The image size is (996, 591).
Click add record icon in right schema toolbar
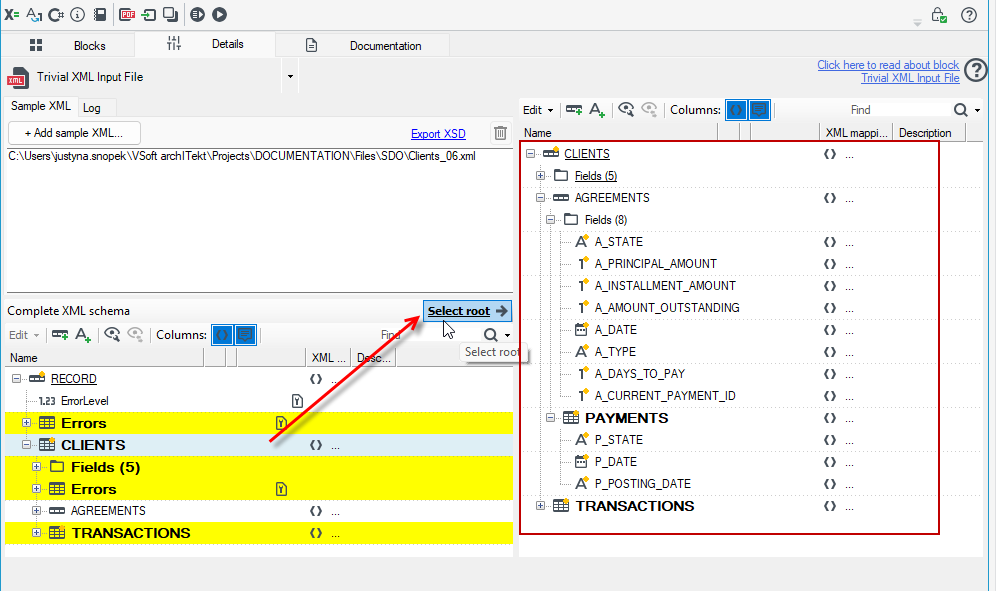click(574, 110)
